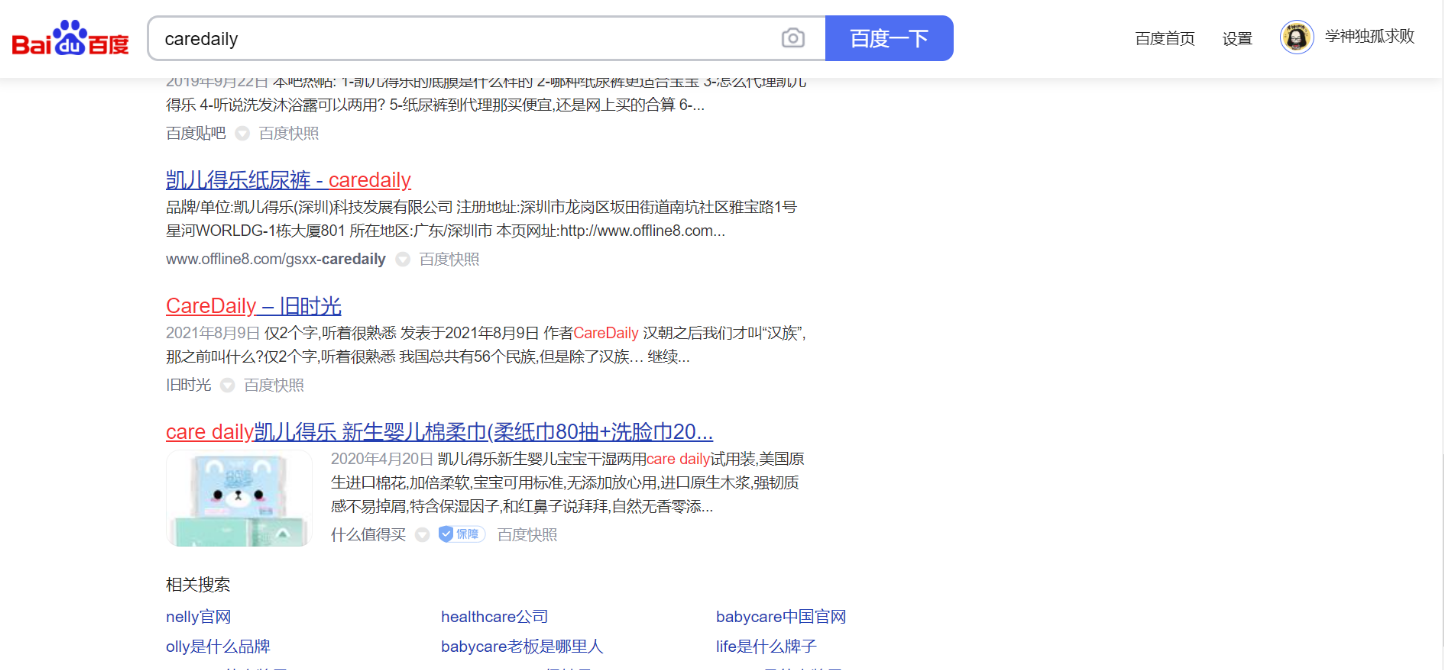The height and width of the screenshot is (670, 1444).
Task: Open 设置 menu
Action: tap(1237, 39)
